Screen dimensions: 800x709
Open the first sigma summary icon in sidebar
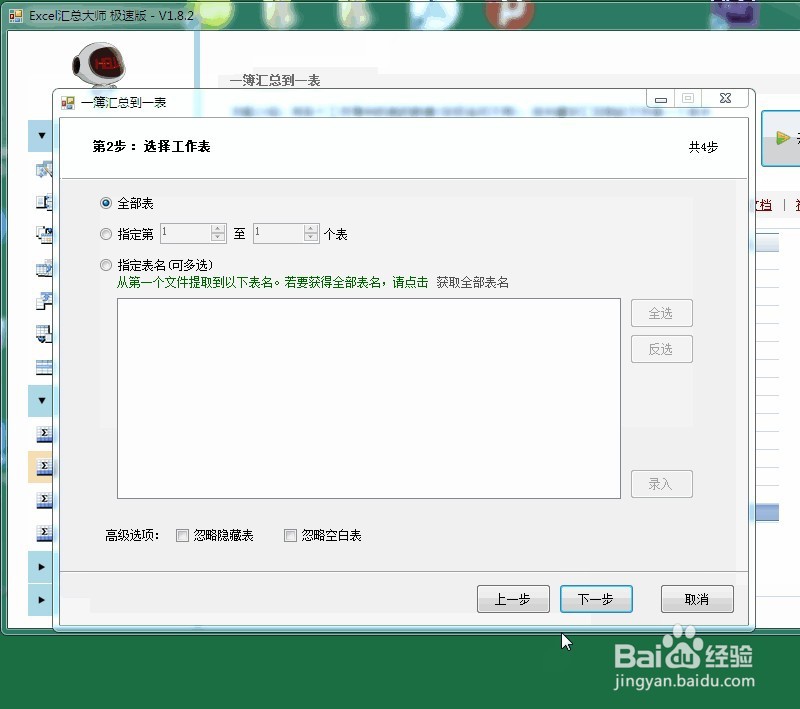[x=44, y=434]
